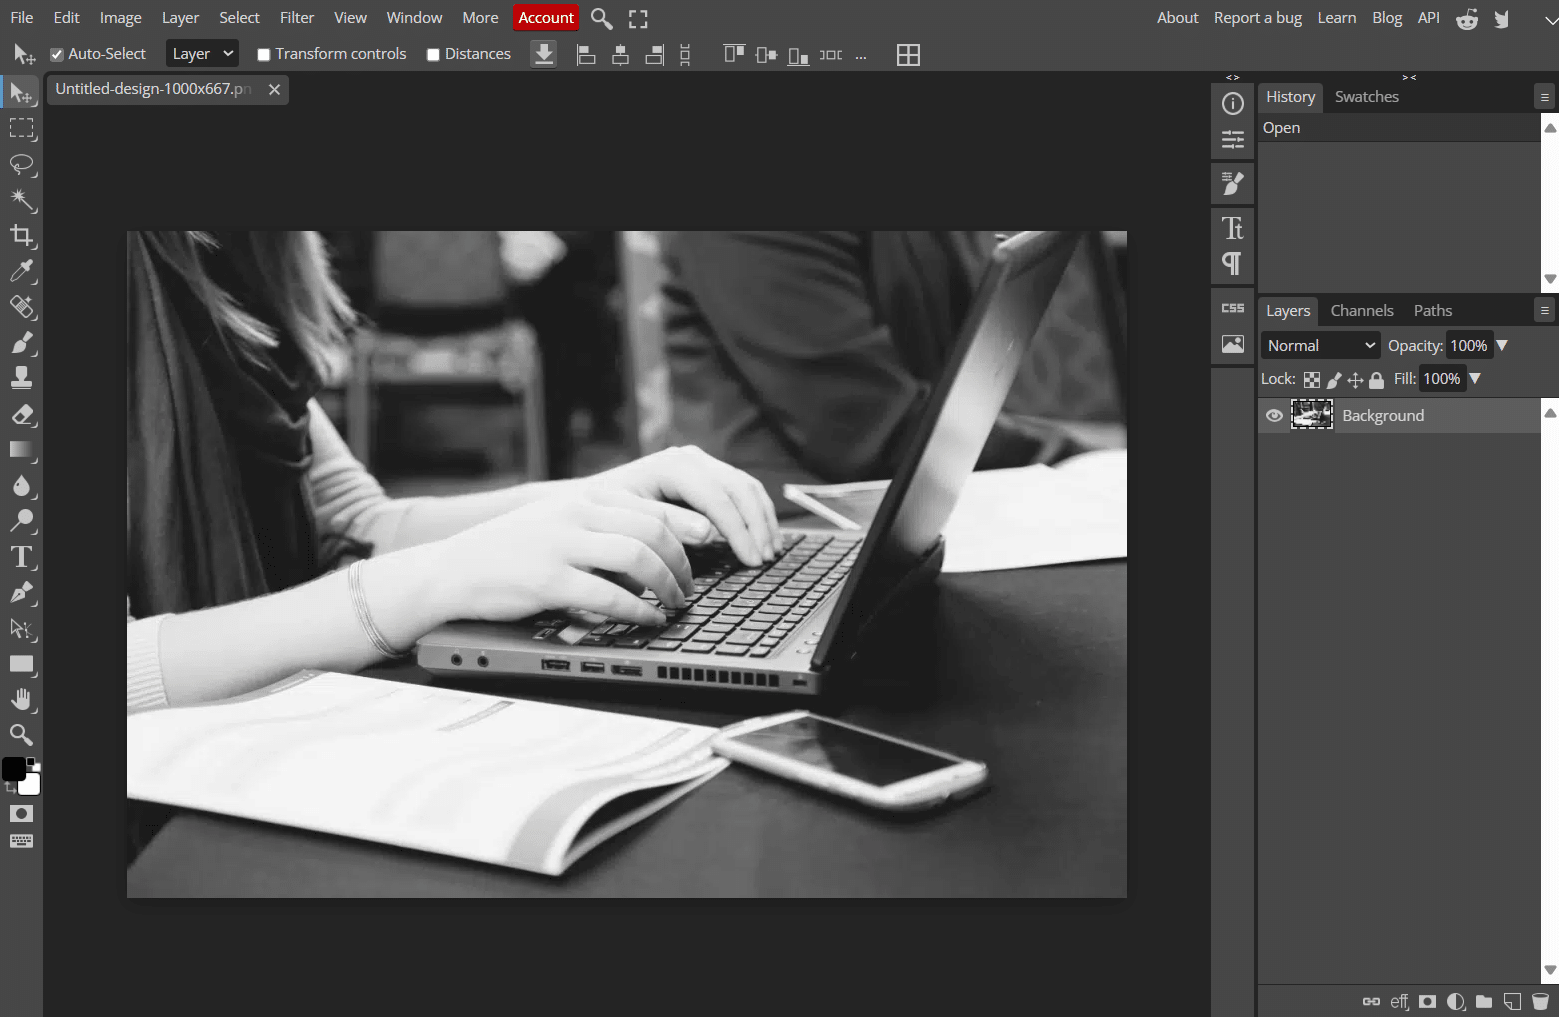Open the Character panel icon on right

[1232, 227]
